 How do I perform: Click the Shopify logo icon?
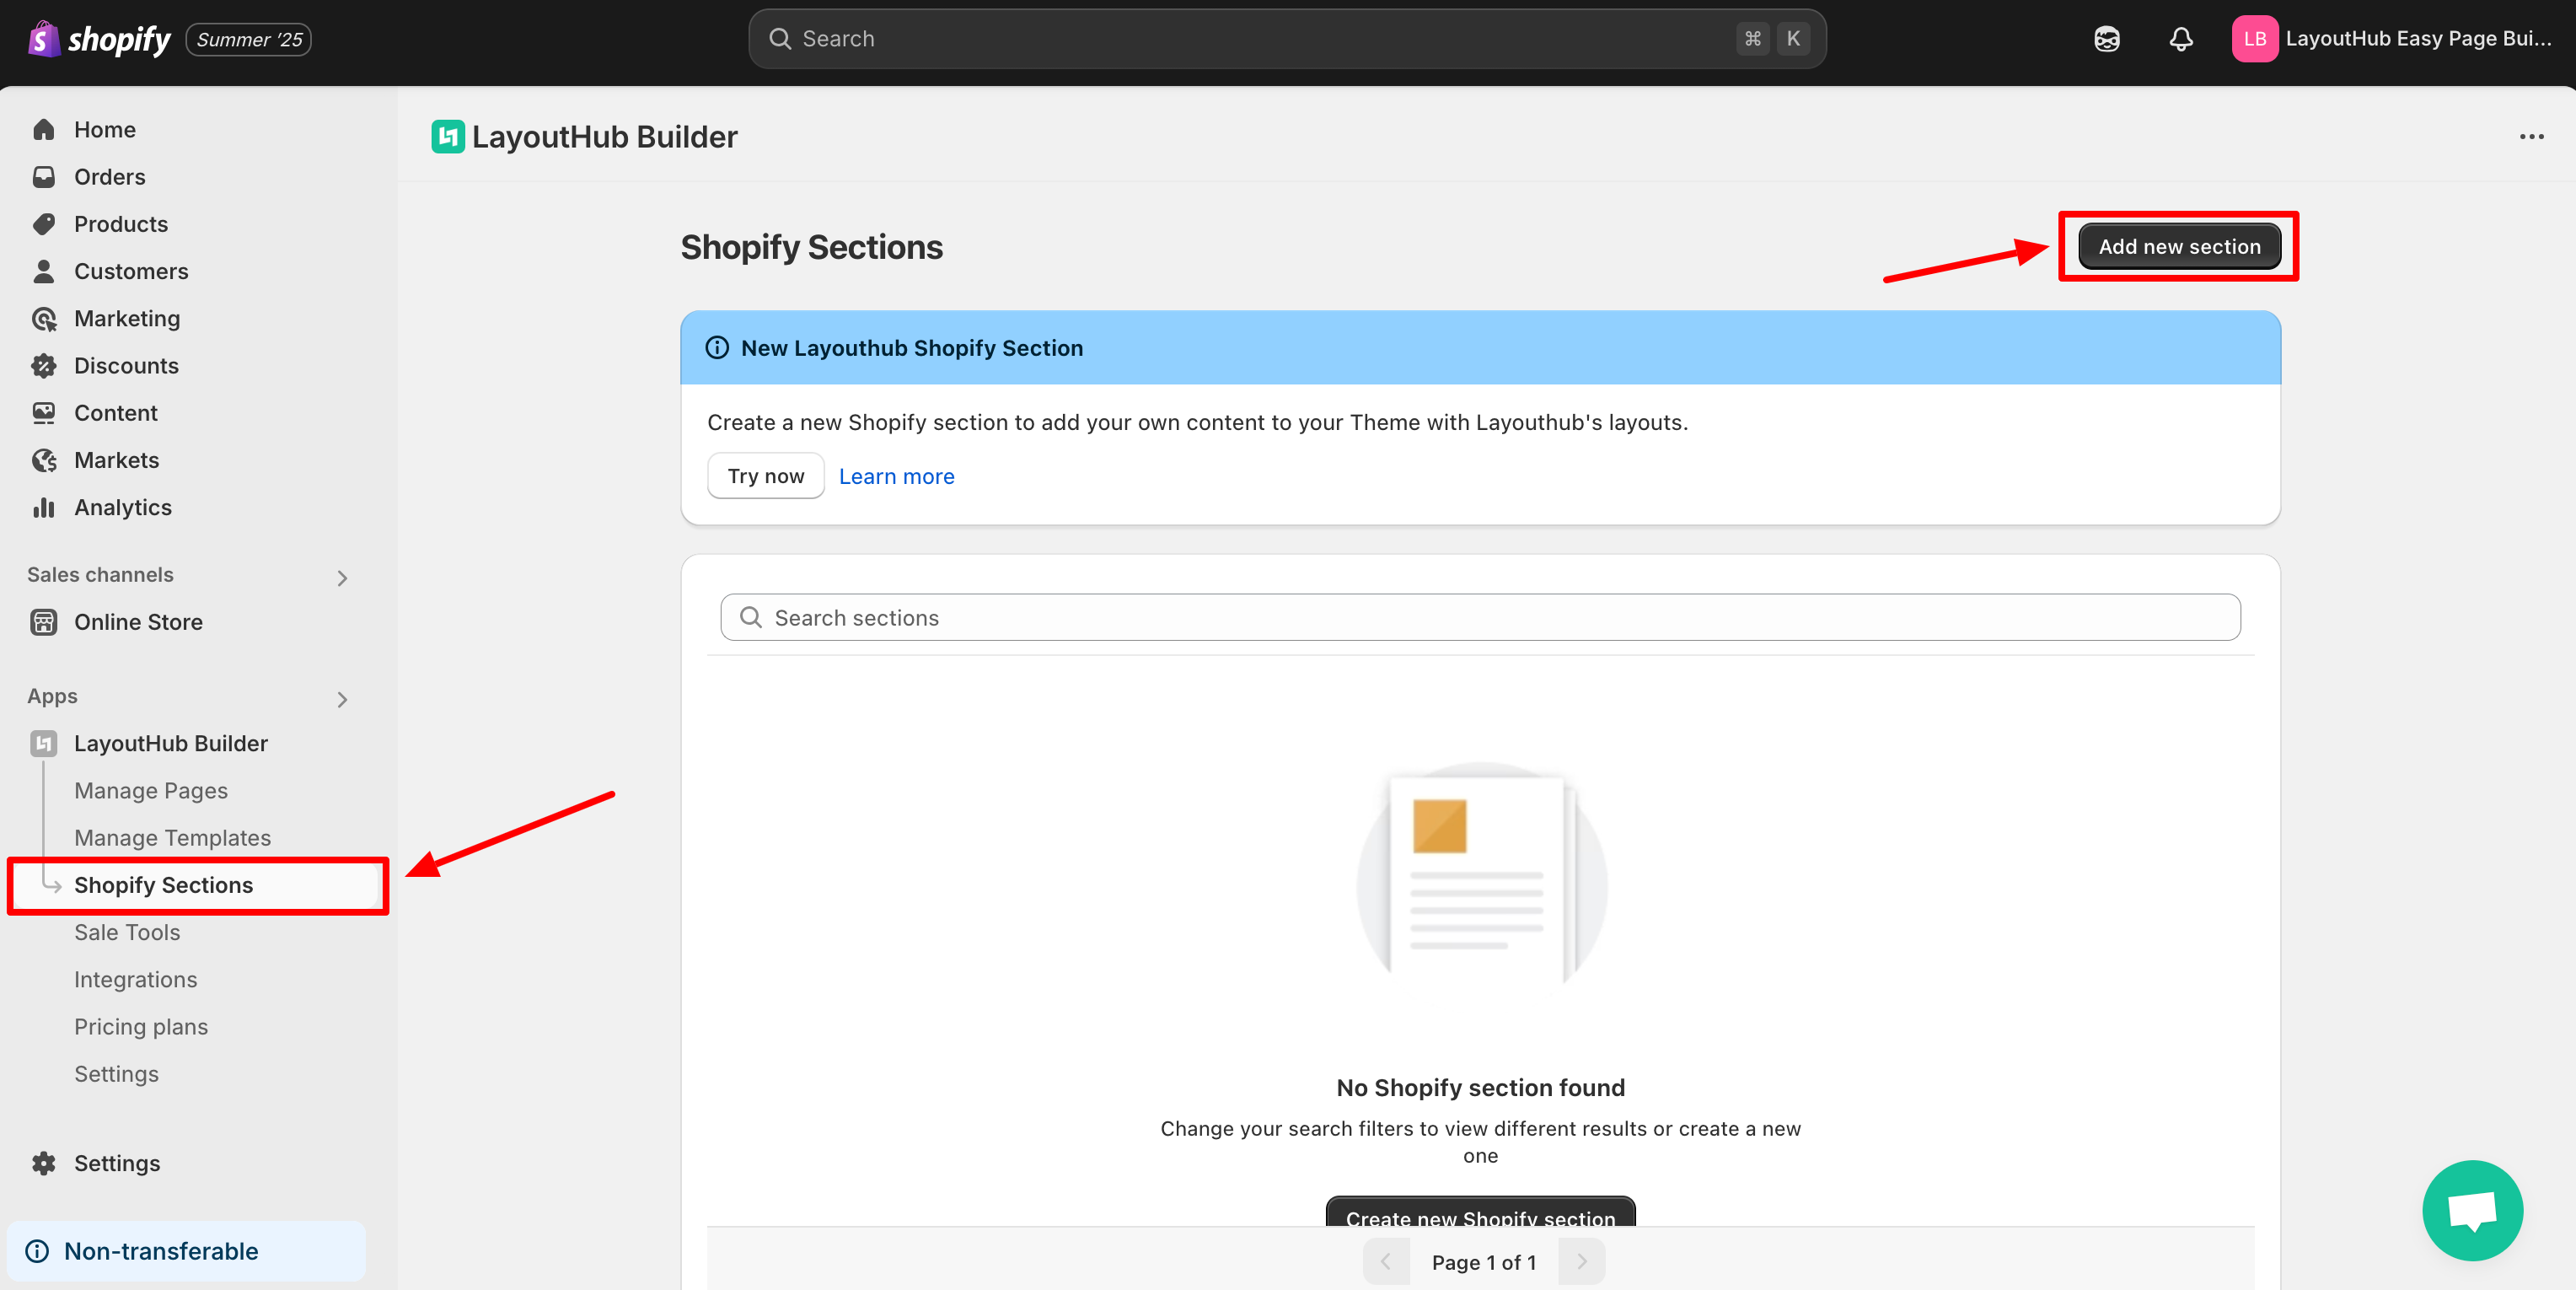(43, 39)
